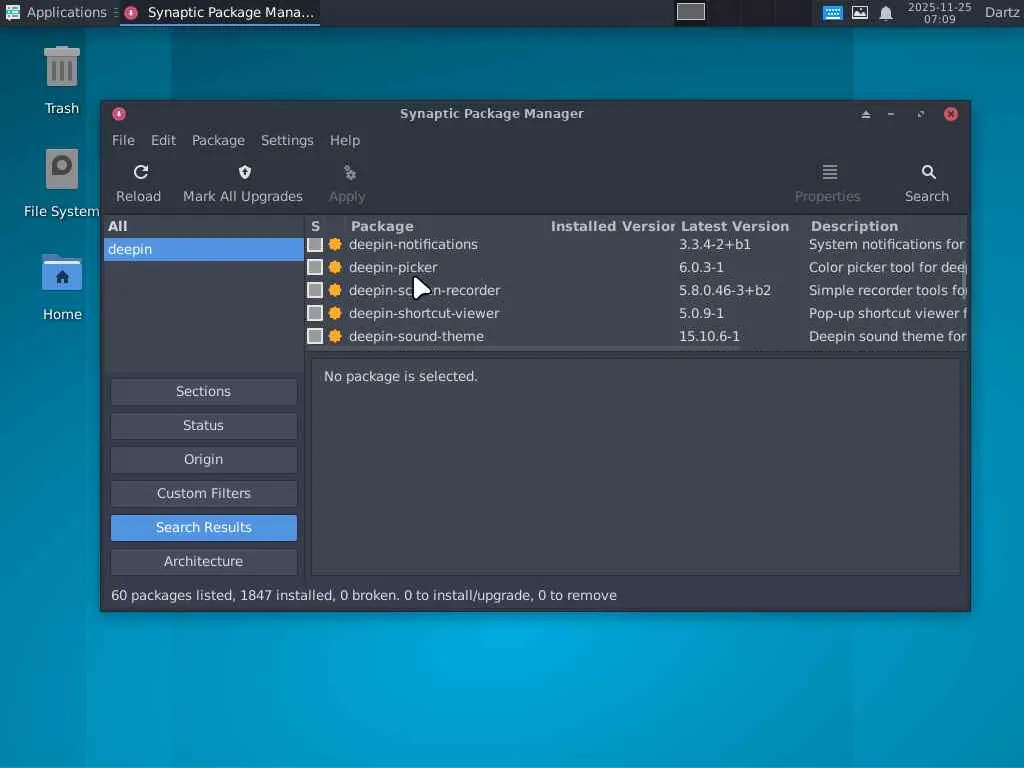
Task: Click 'Color picker tool' description cell
Action: 888,267
